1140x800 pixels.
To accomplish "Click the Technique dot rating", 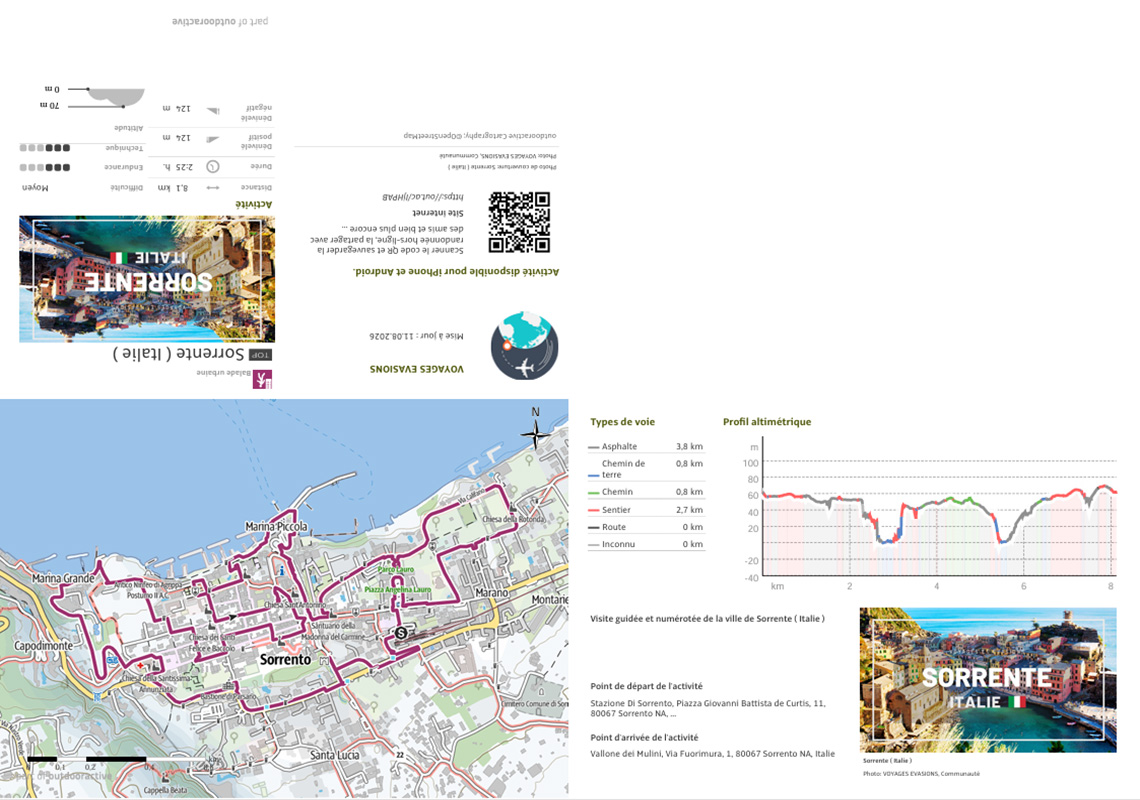I will tap(45, 148).
